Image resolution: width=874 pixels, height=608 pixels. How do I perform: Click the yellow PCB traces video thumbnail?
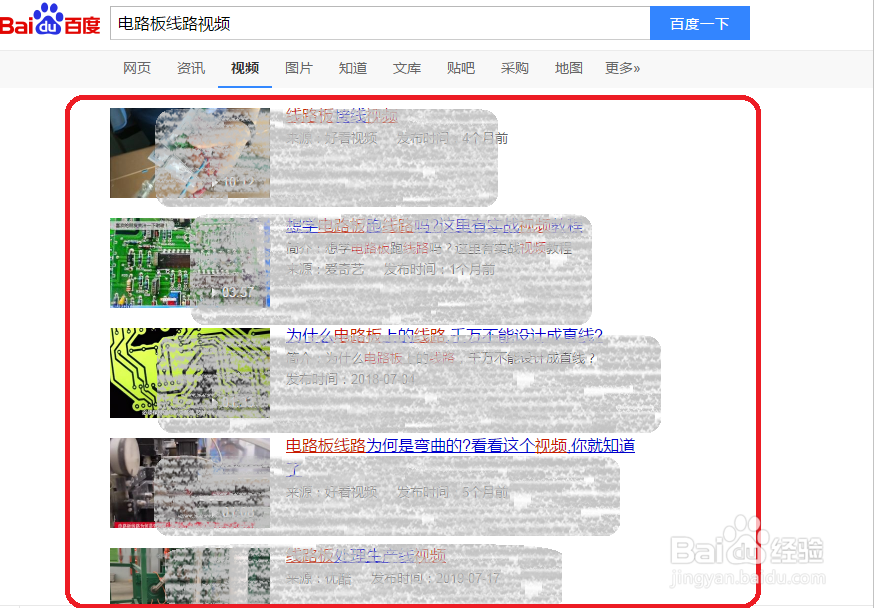tap(190, 372)
